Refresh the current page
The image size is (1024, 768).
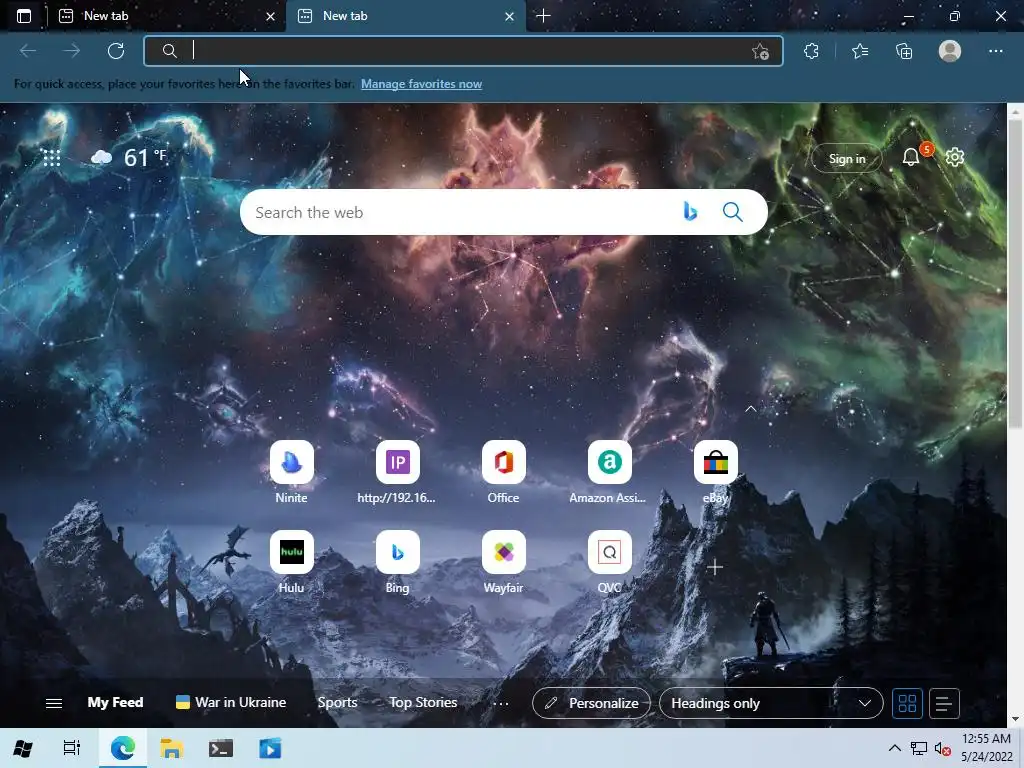116,51
